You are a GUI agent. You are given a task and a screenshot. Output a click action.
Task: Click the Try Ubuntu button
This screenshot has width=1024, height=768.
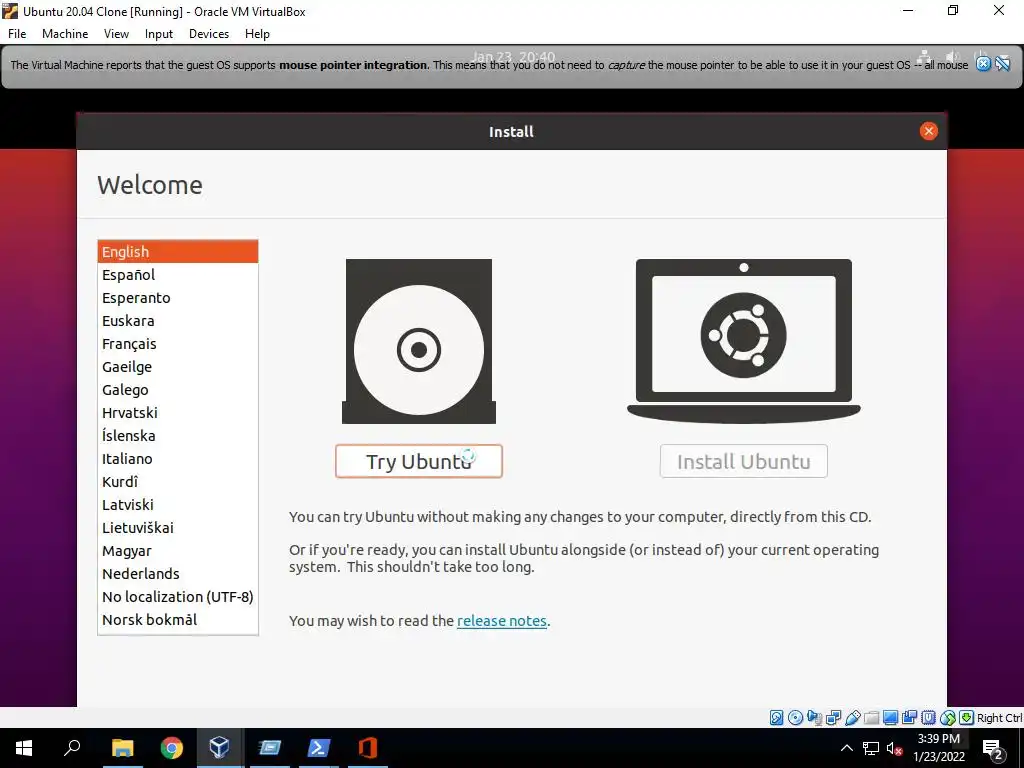point(419,462)
